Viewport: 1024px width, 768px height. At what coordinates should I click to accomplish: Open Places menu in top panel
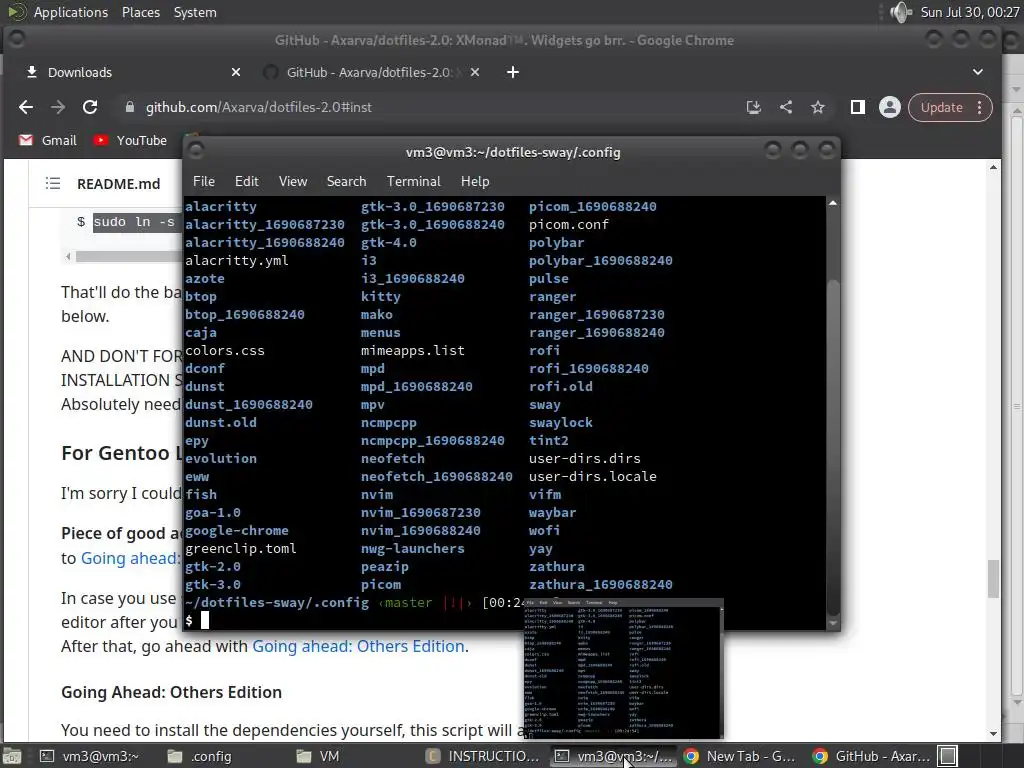click(x=141, y=12)
